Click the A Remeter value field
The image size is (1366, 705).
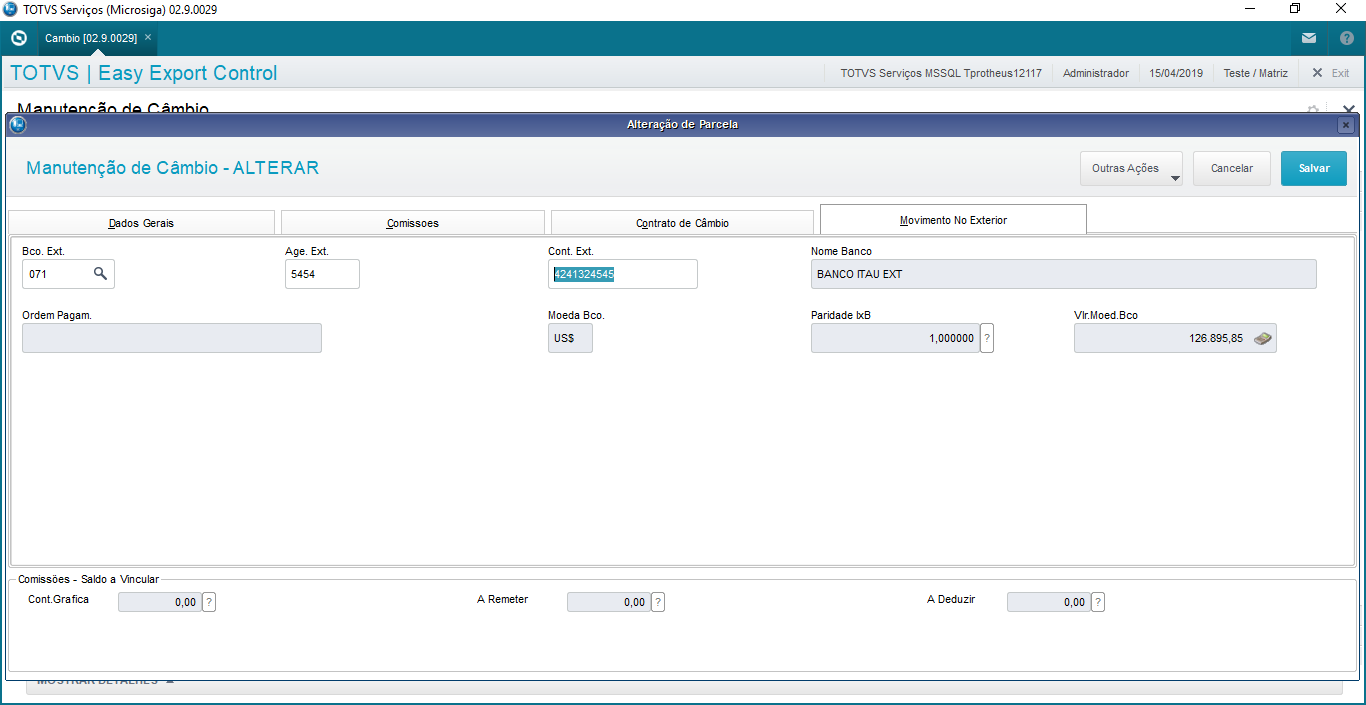coord(609,602)
